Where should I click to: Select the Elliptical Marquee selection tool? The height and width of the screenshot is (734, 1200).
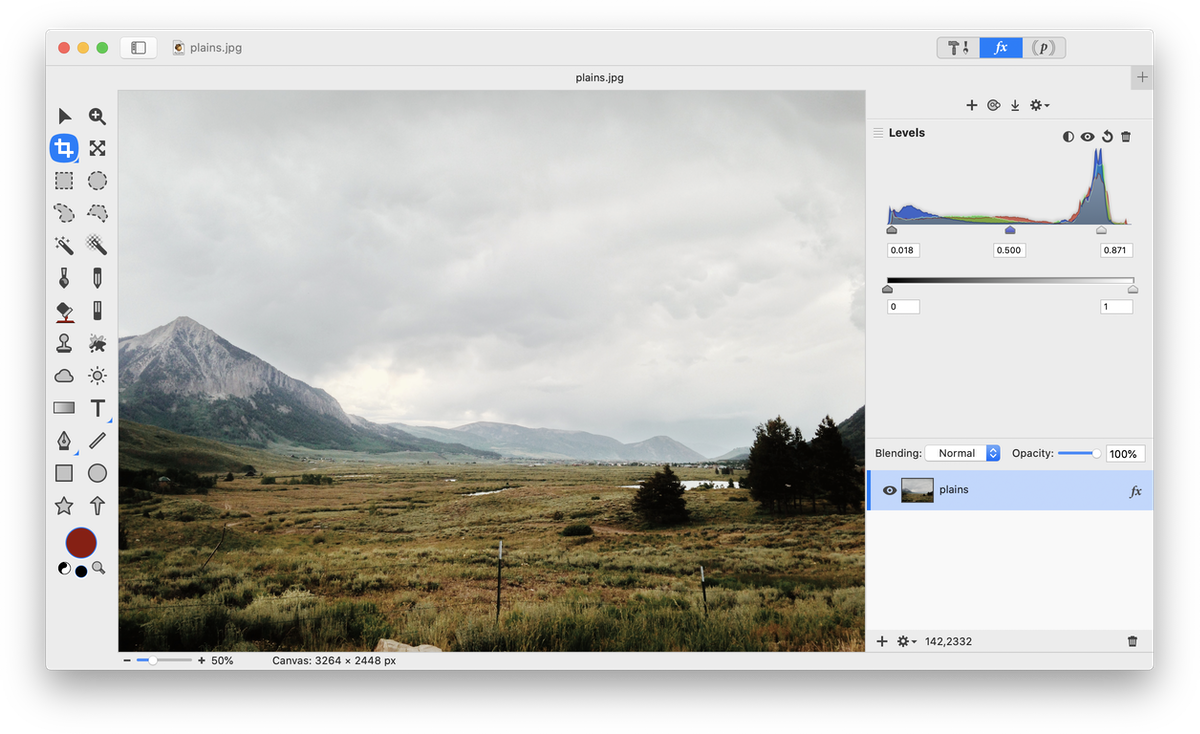point(97,181)
